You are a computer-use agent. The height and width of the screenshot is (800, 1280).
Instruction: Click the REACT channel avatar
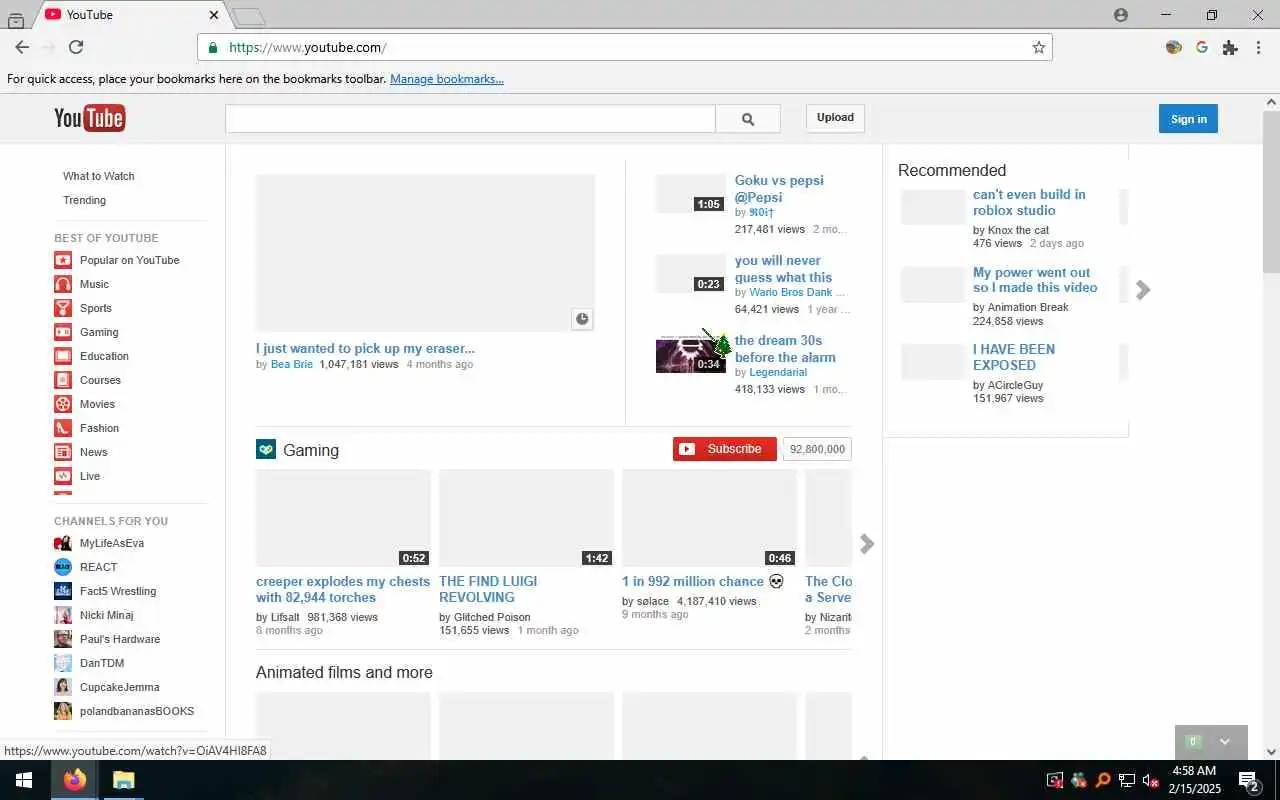63,567
